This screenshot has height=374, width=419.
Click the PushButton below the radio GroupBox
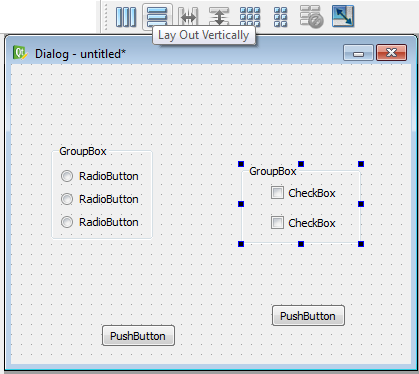click(x=138, y=336)
